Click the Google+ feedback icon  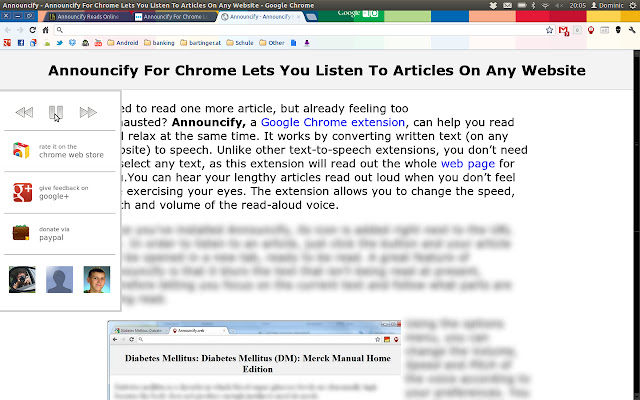coord(20,192)
